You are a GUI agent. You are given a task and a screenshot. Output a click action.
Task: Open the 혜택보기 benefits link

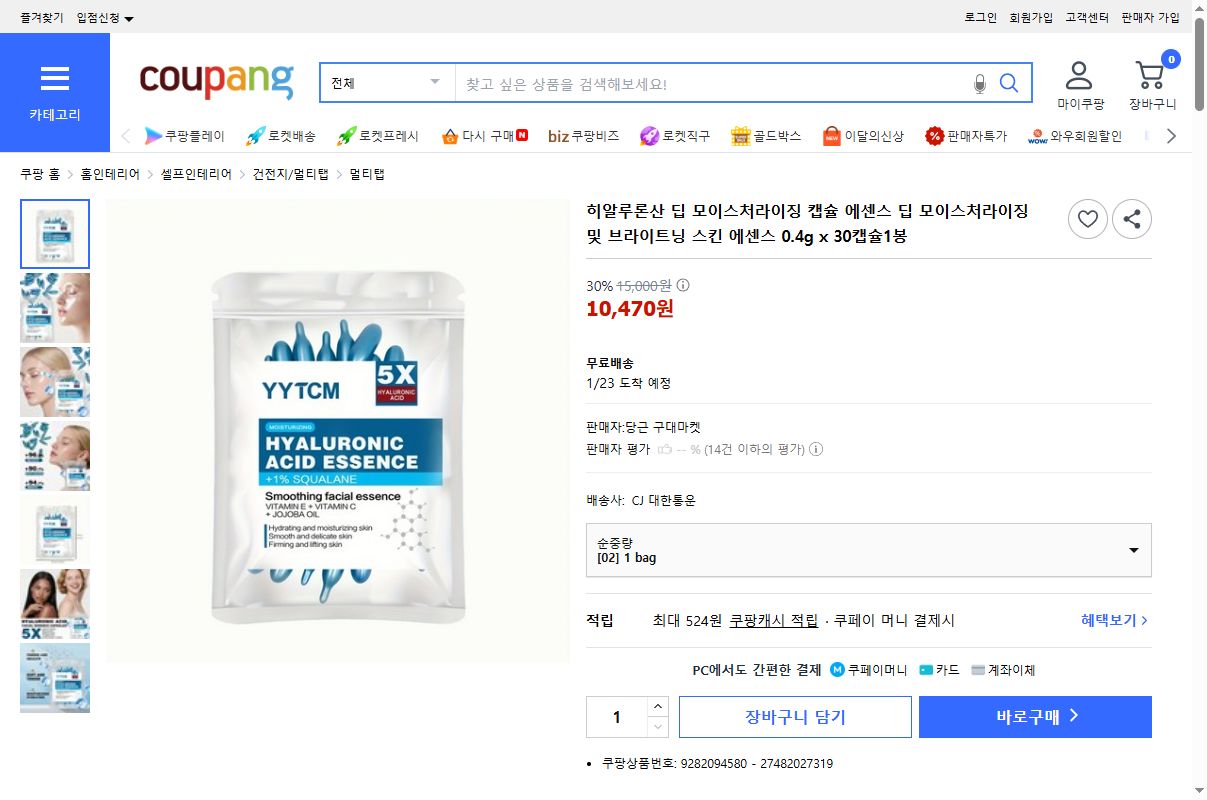point(1108,620)
